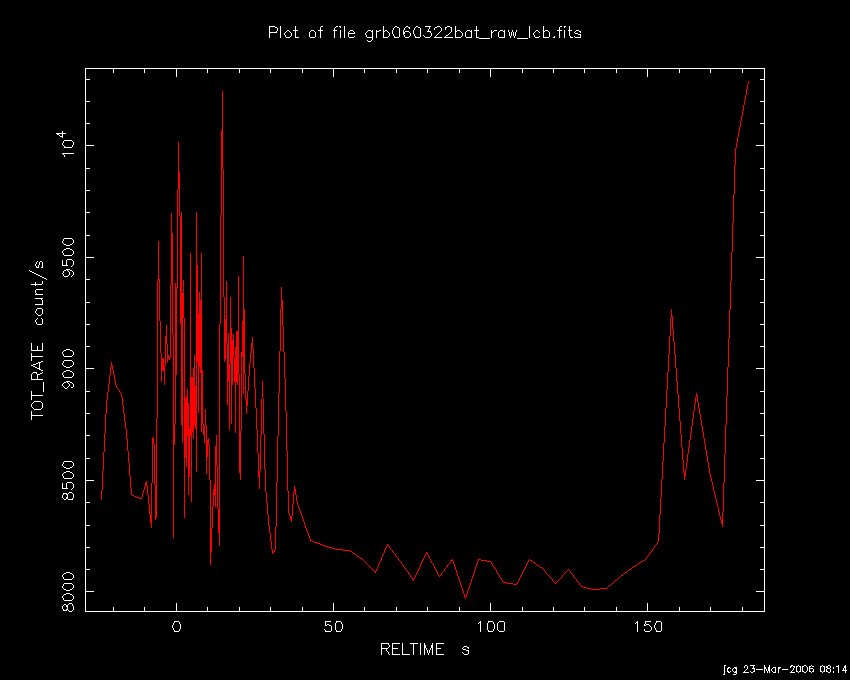Click the 'TOT_RATE count/s' y-axis label
The height and width of the screenshot is (680, 850).
37,340
